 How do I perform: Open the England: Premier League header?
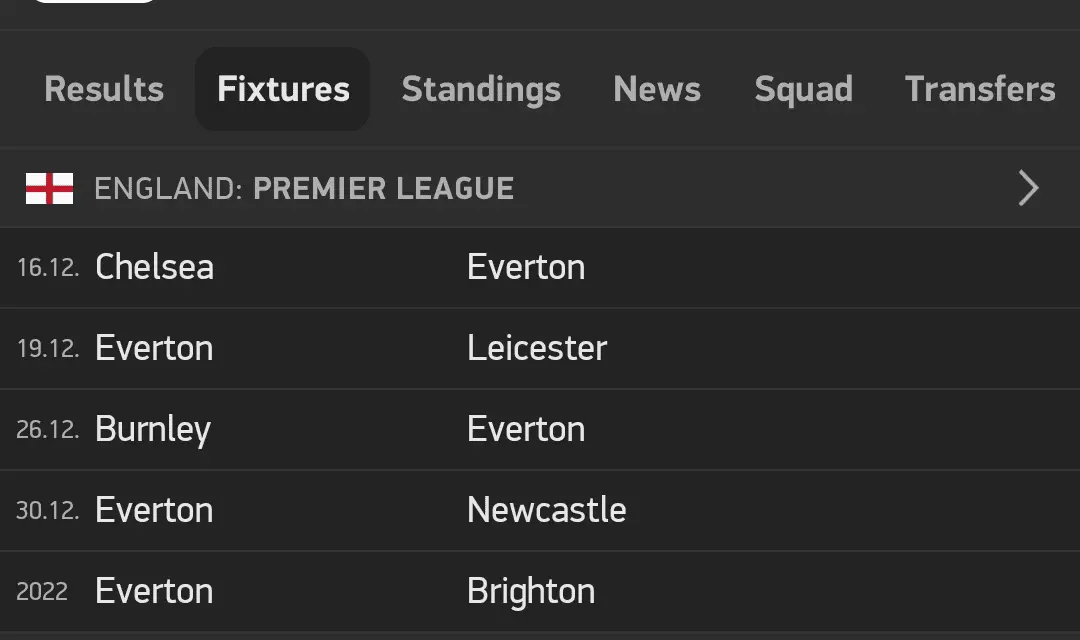[304, 188]
